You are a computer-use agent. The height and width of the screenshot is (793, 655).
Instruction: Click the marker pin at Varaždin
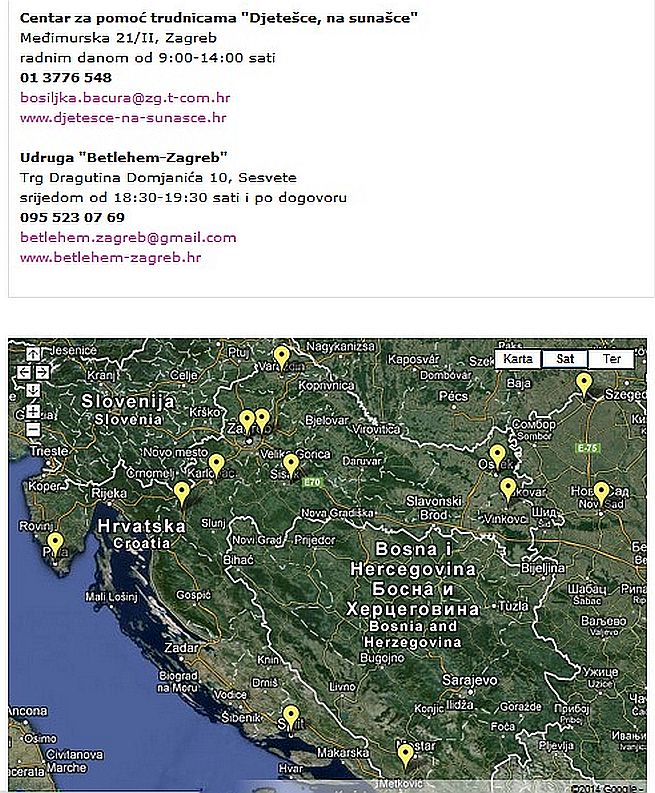(x=282, y=355)
